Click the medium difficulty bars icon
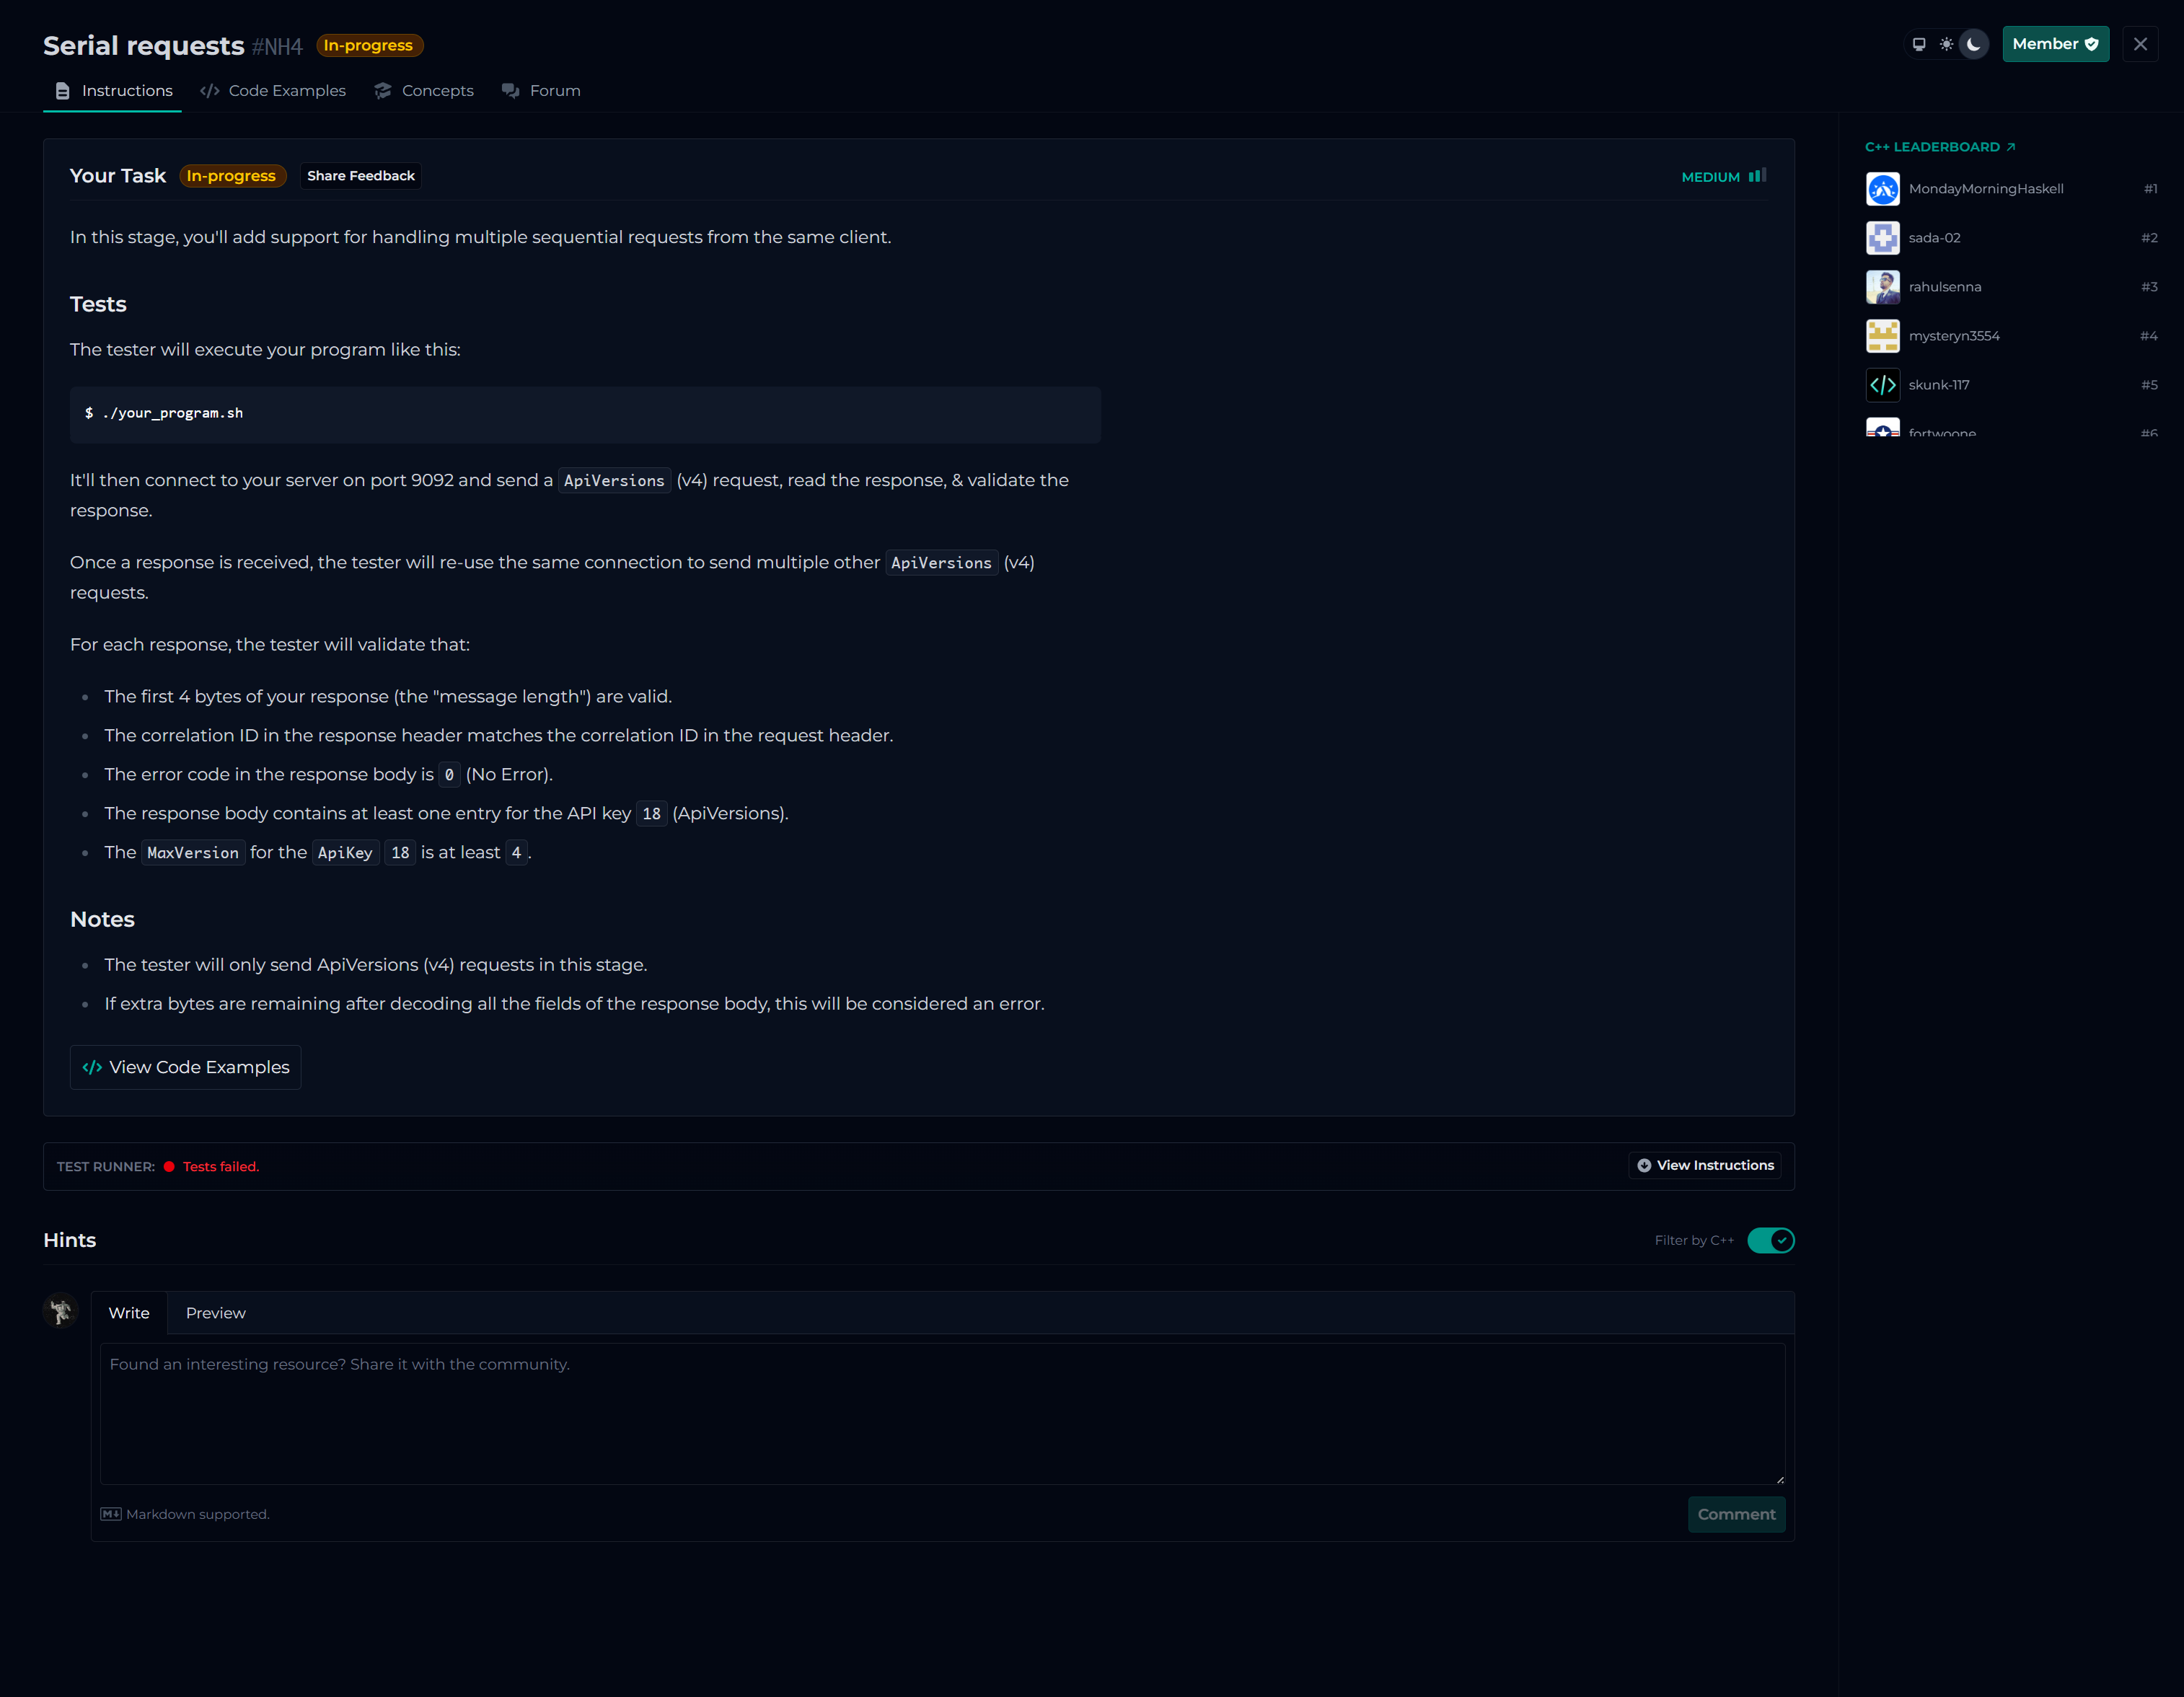This screenshot has height=1697, width=2184. (1757, 176)
